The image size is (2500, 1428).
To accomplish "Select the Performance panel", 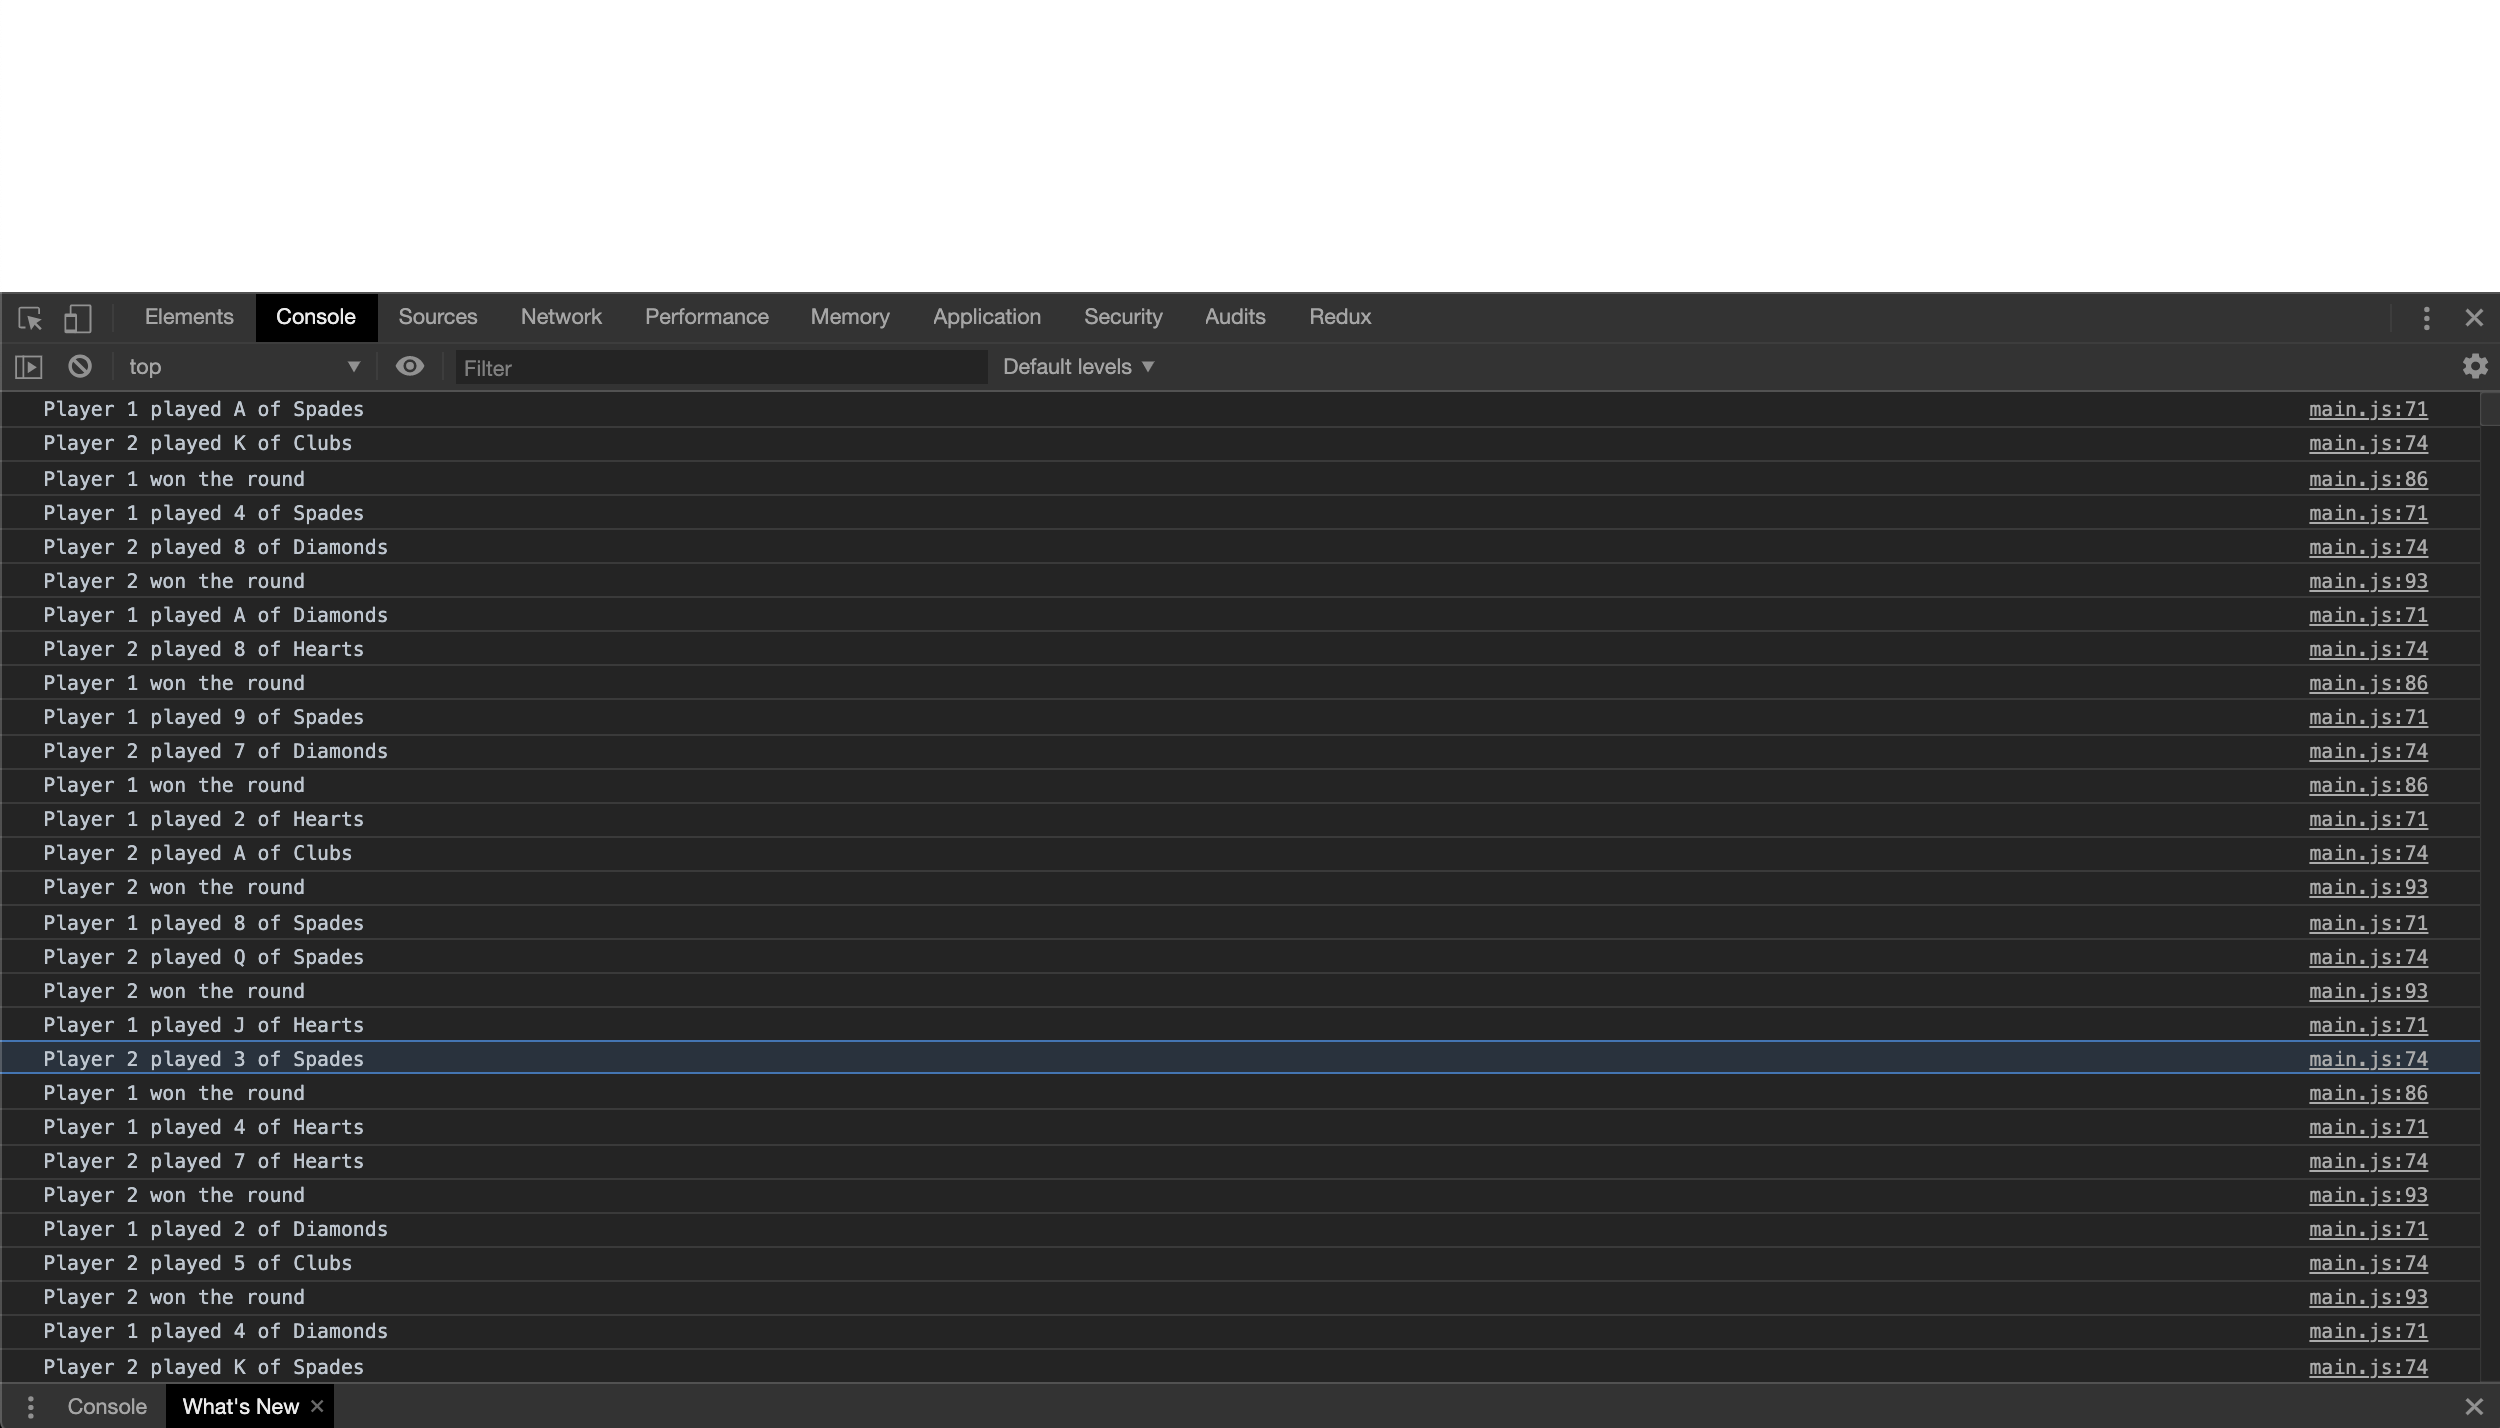I will [x=707, y=316].
